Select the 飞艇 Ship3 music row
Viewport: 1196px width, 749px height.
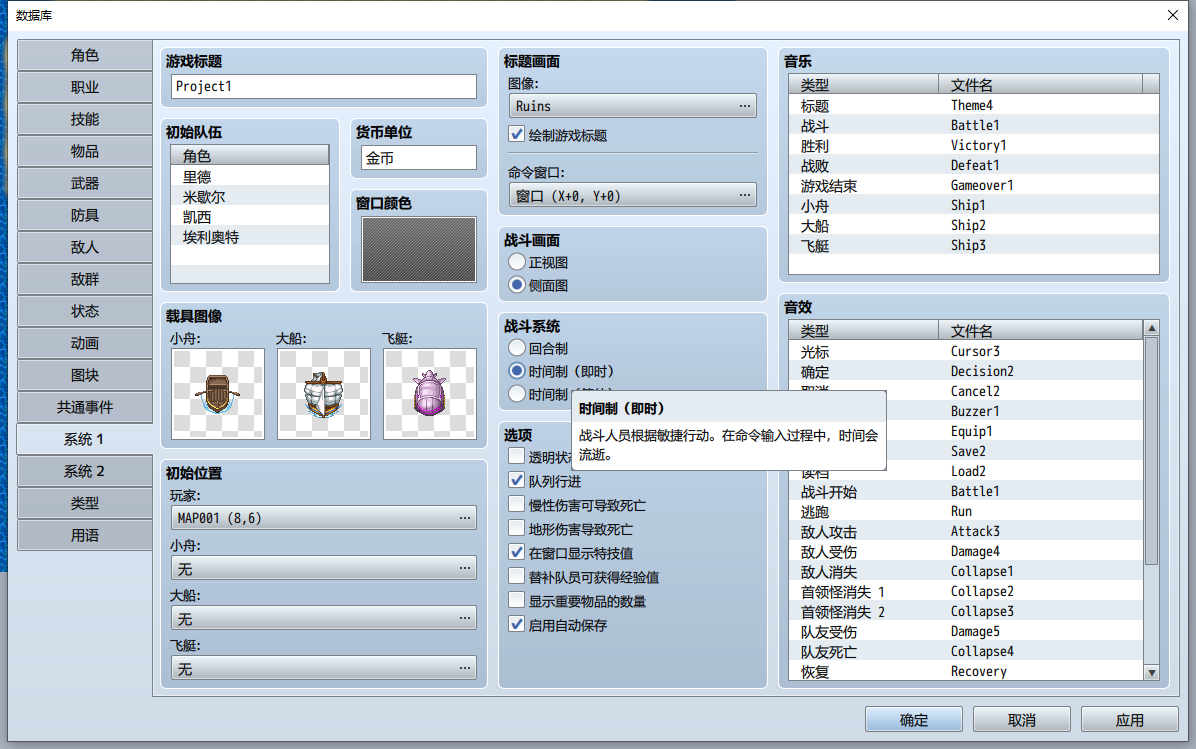point(974,245)
